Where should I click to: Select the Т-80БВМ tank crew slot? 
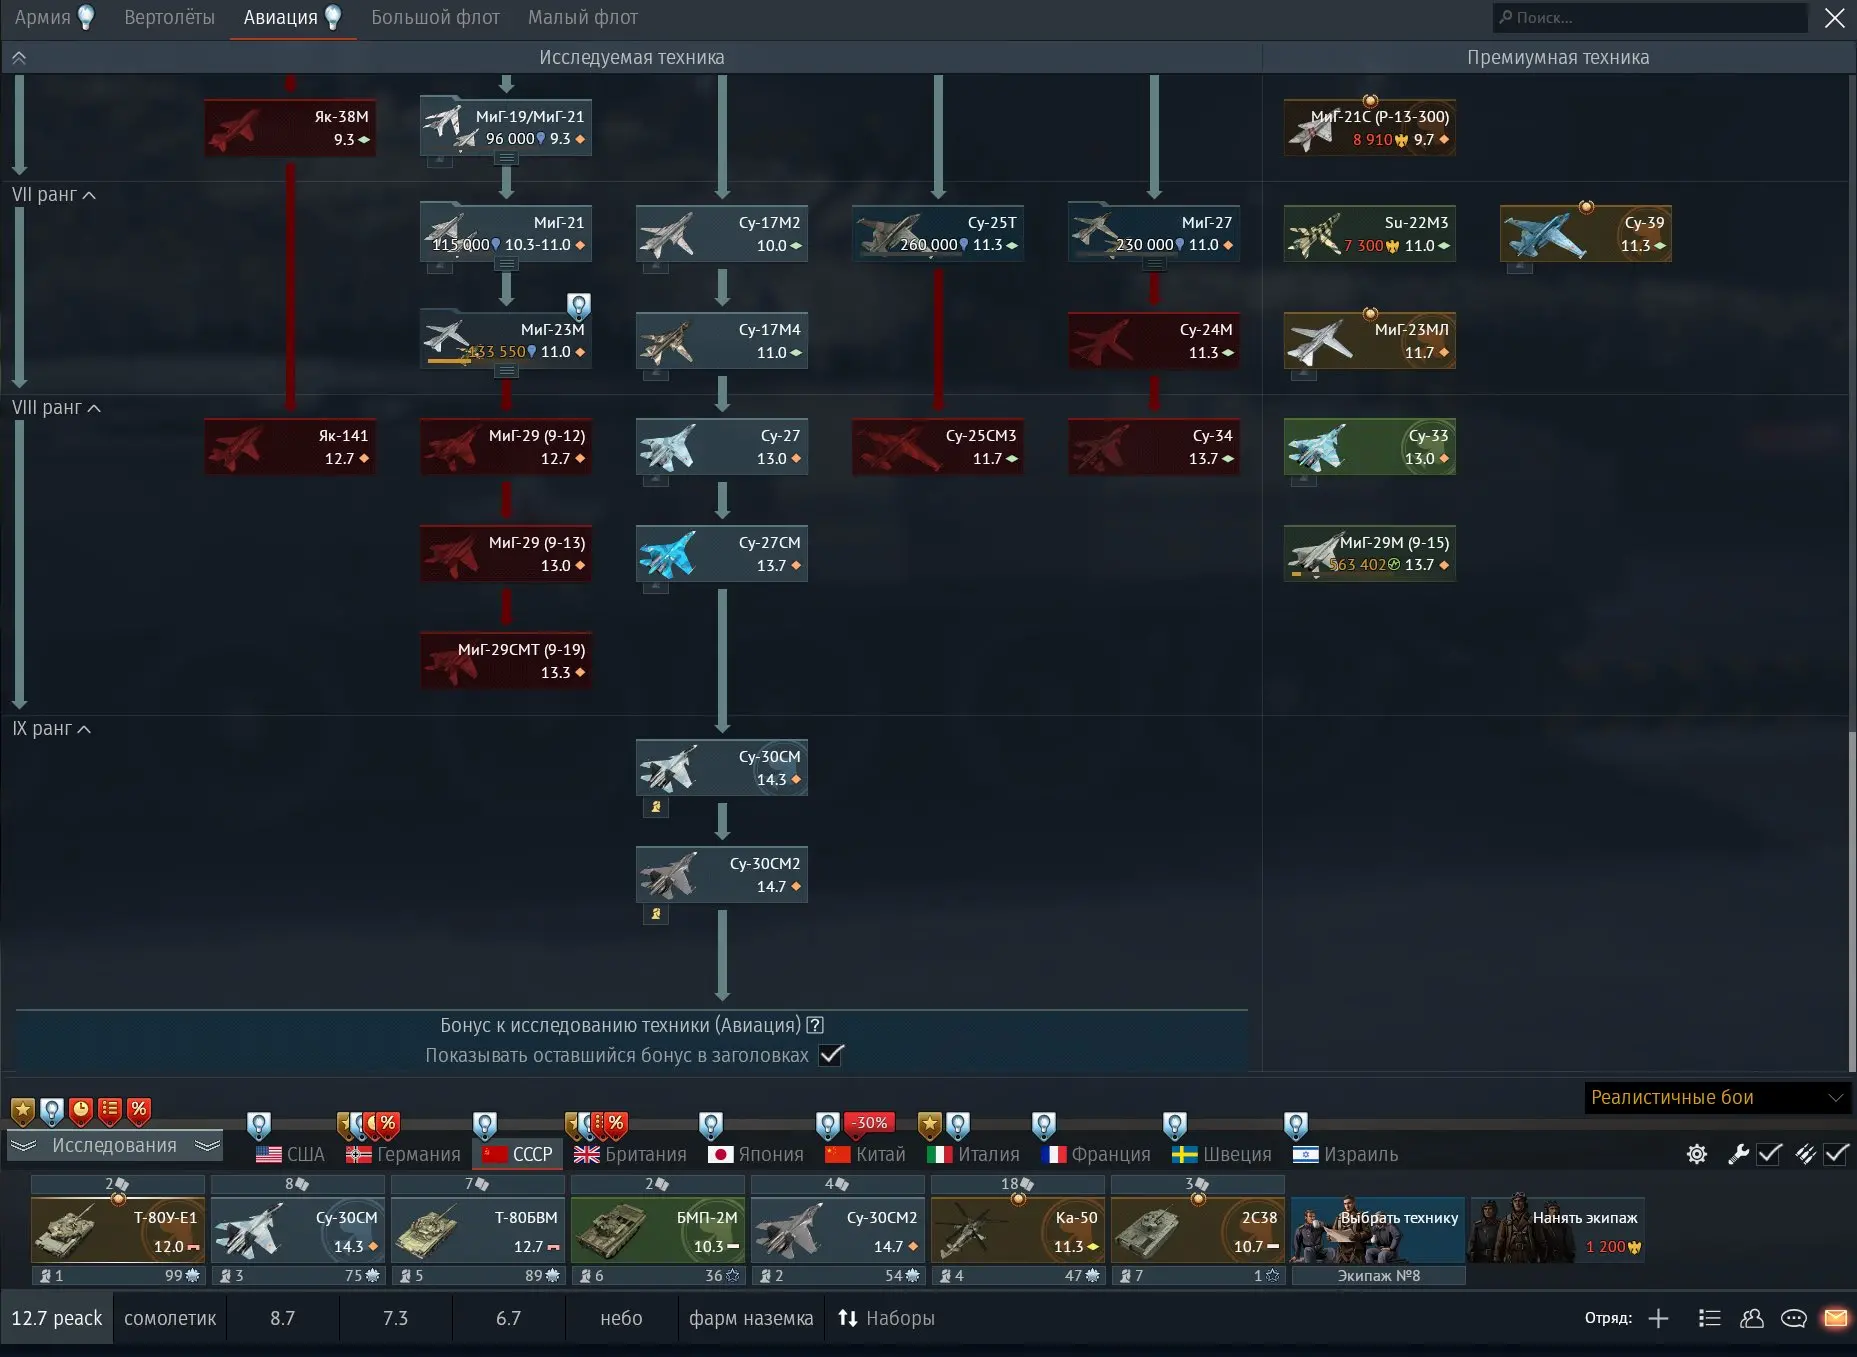click(478, 1231)
